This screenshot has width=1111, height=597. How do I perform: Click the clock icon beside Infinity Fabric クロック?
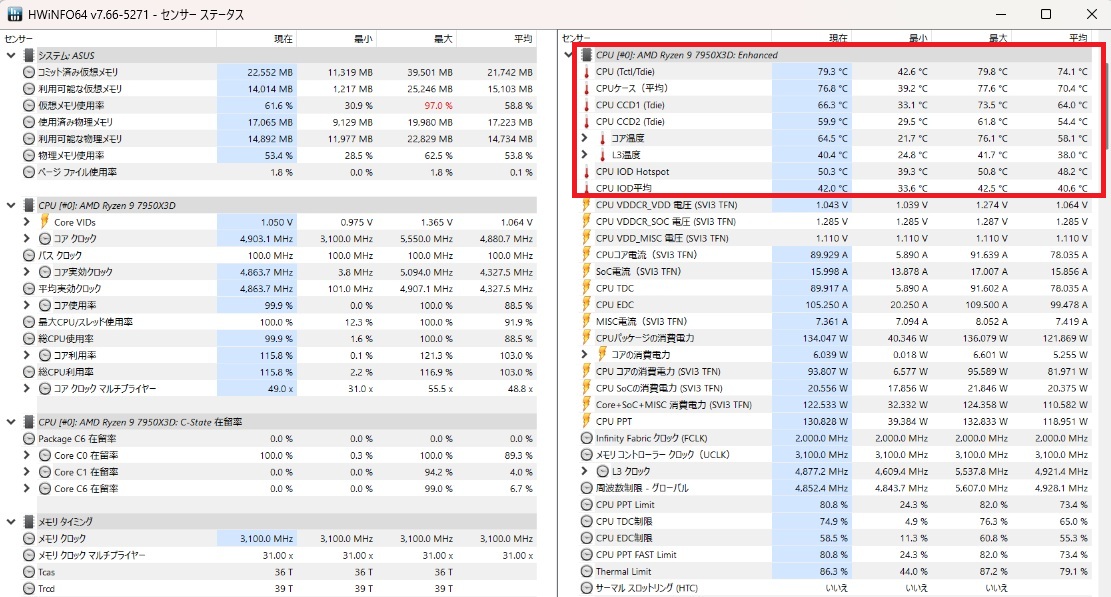[x=586, y=438]
